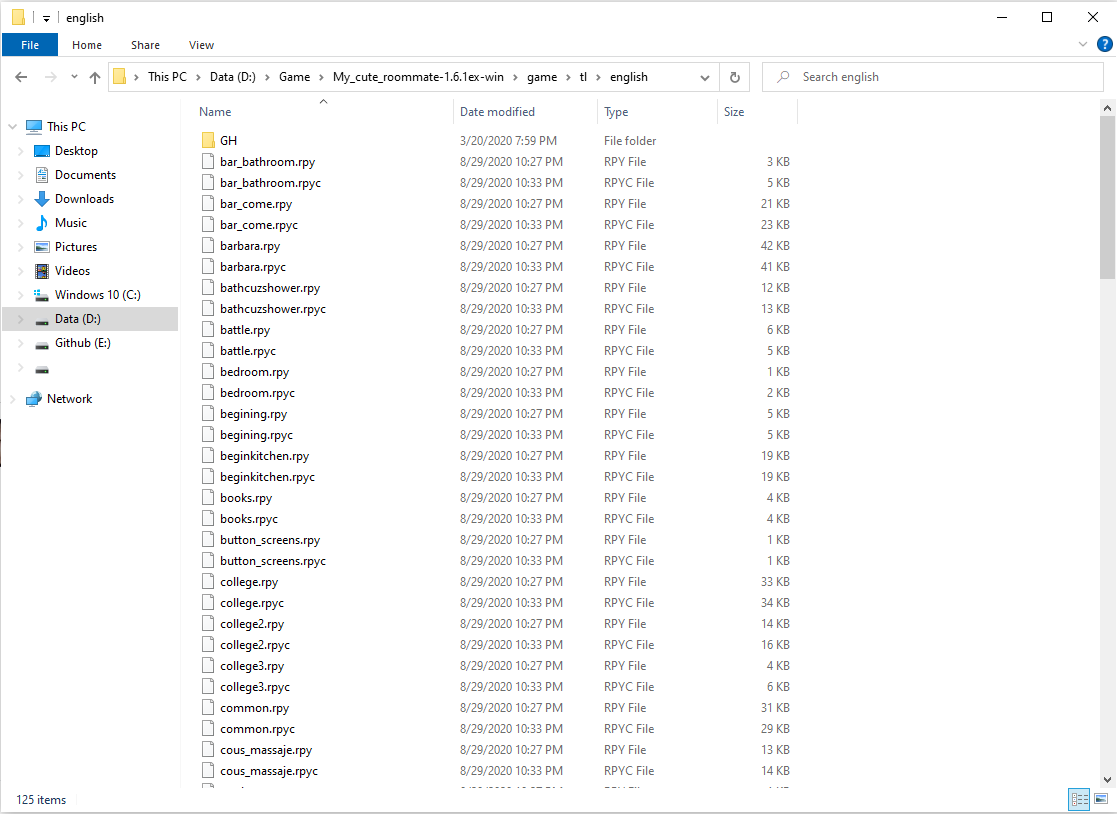Select college.rpy file icon
The width and height of the screenshot is (1117, 814).
(208, 581)
